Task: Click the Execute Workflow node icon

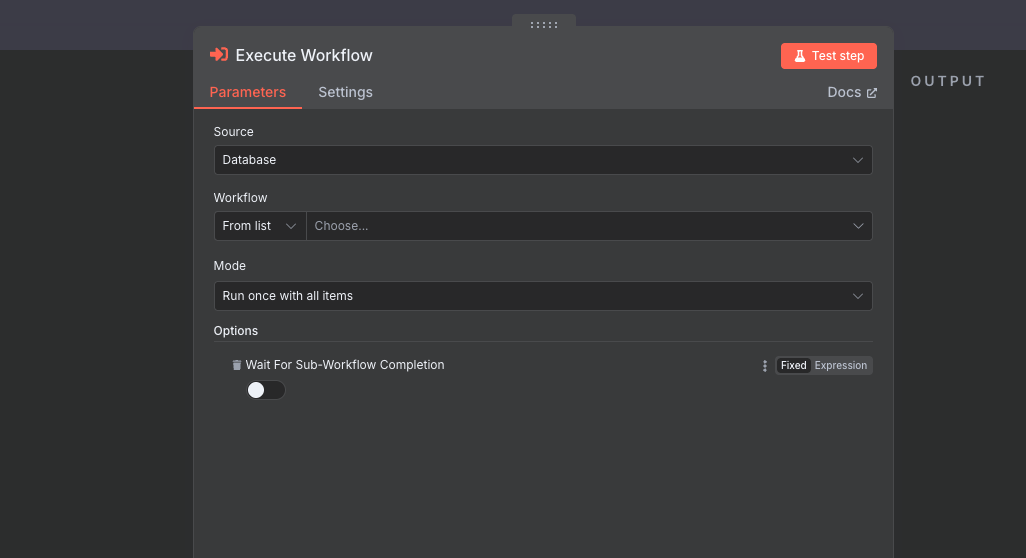Action: tap(219, 55)
